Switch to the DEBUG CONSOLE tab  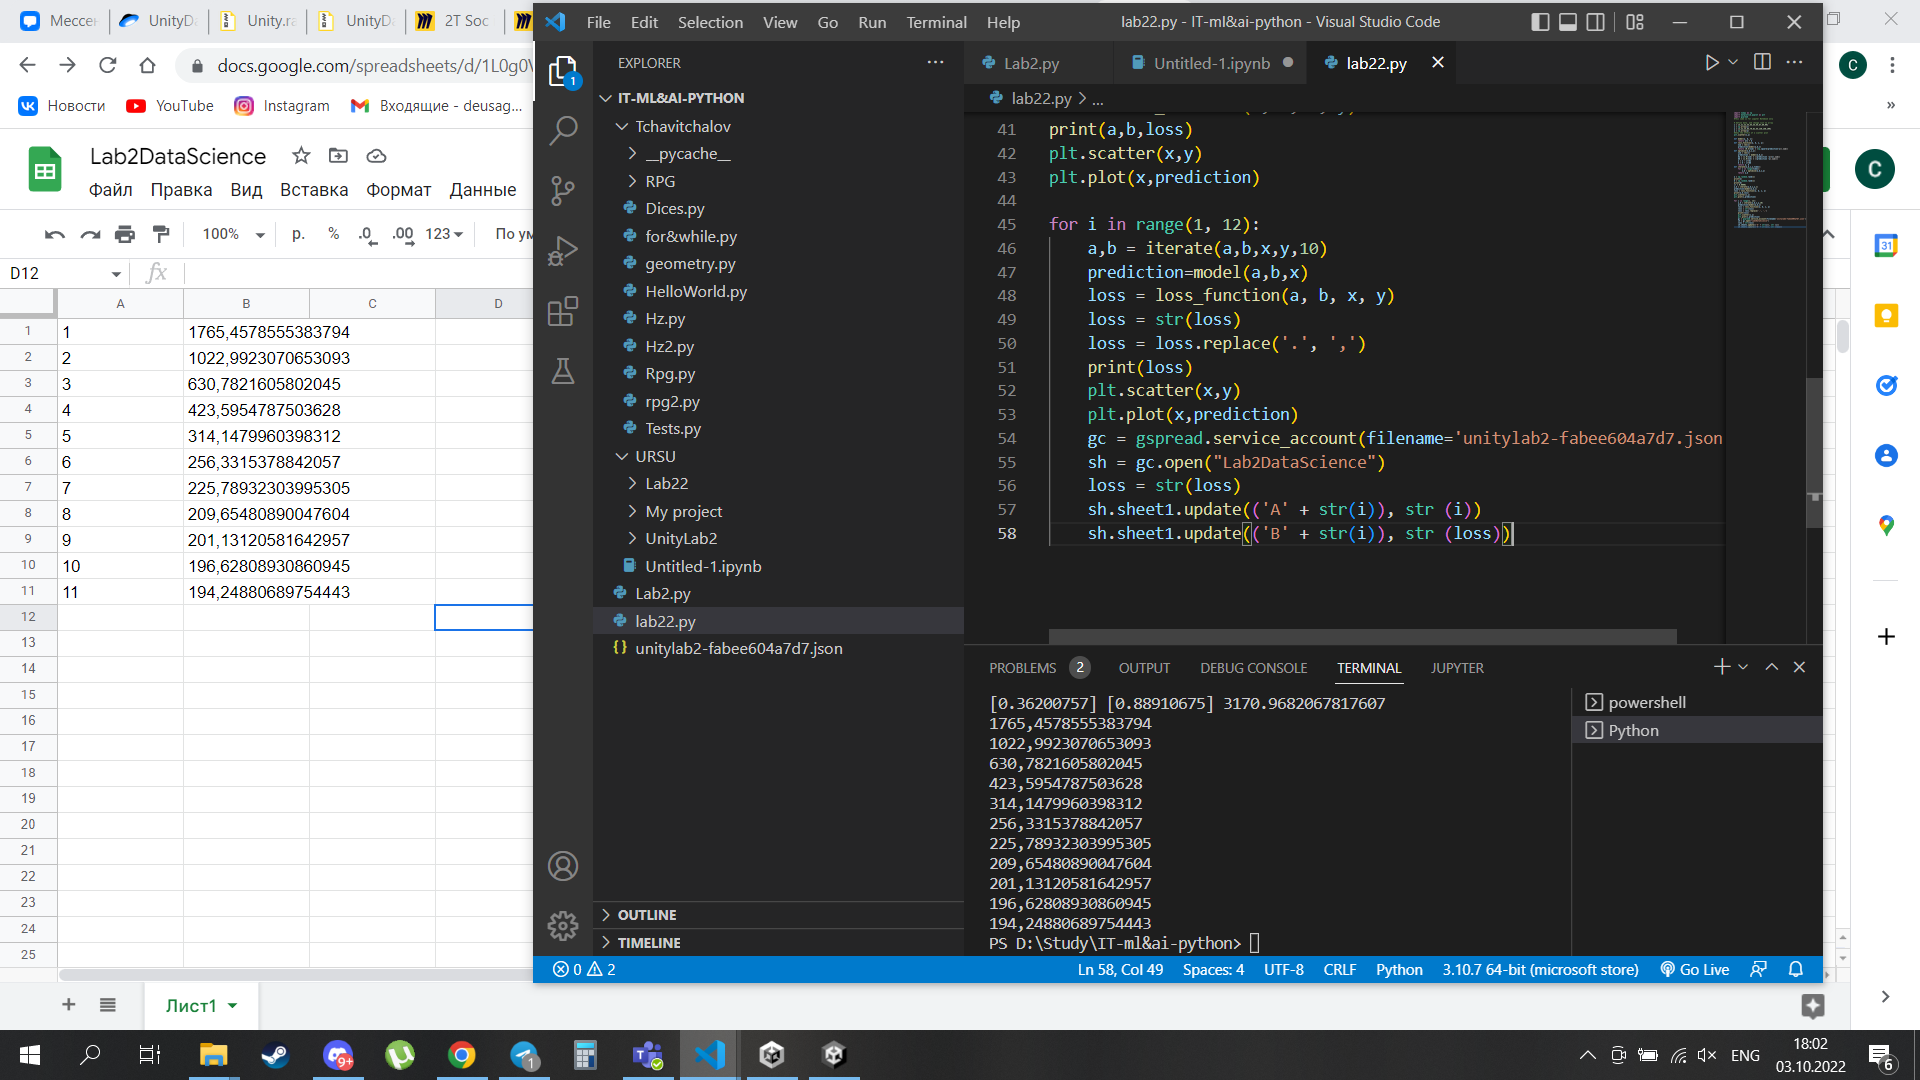(x=1253, y=668)
